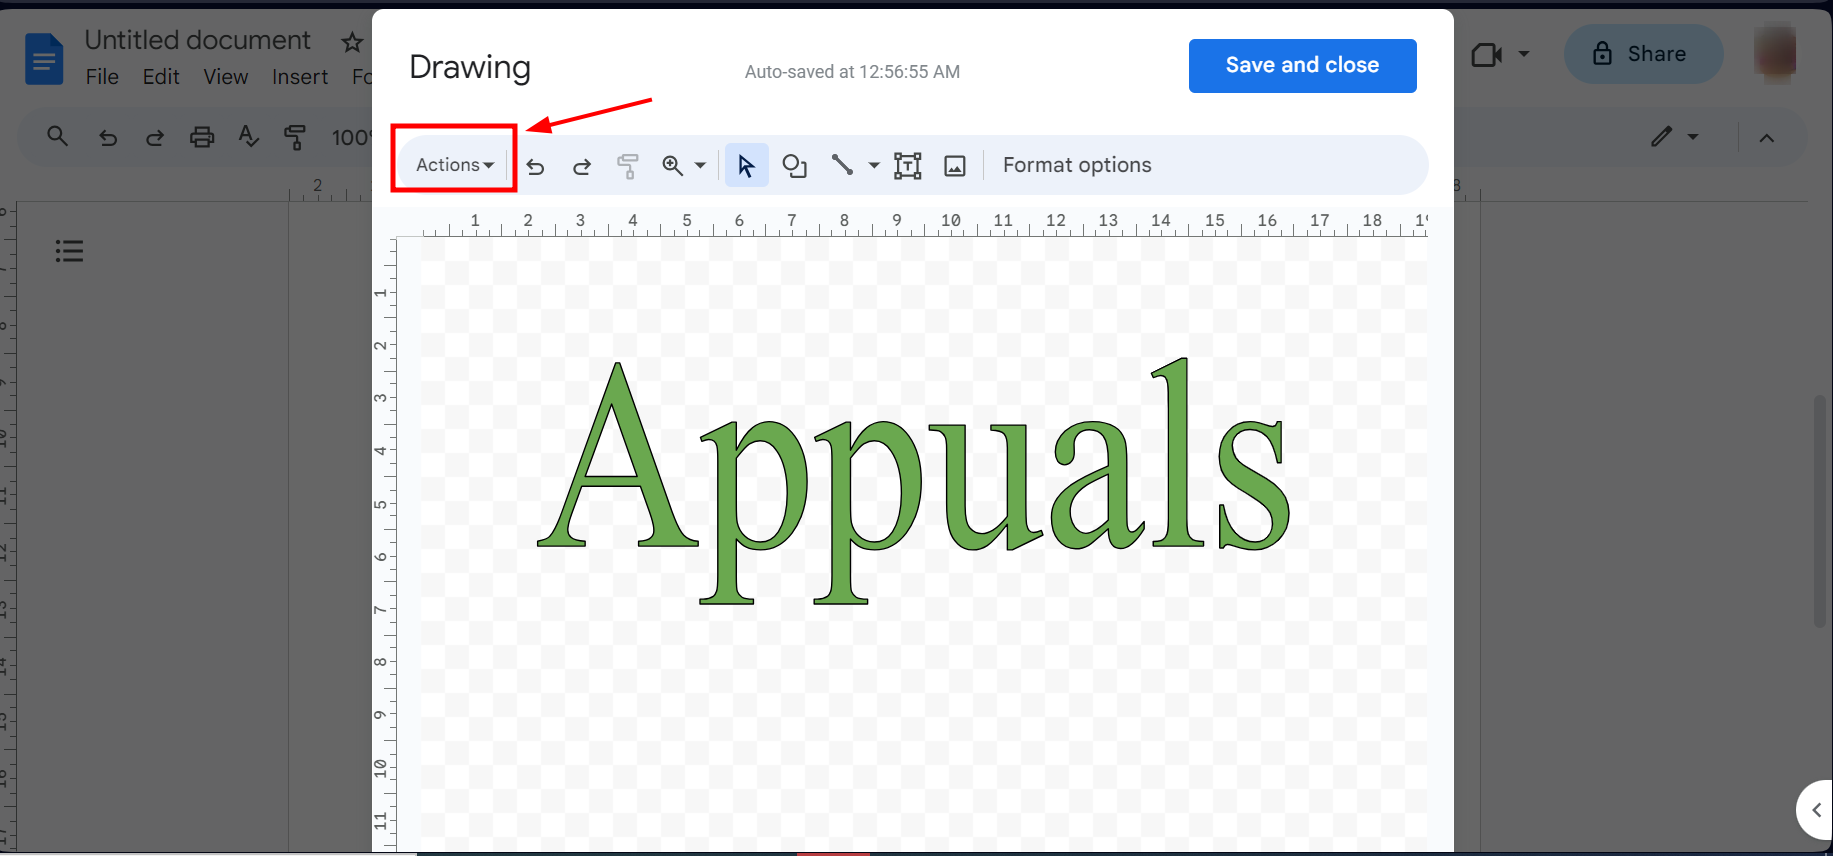The image size is (1833, 856).
Task: Click the Share button
Action: click(1643, 54)
